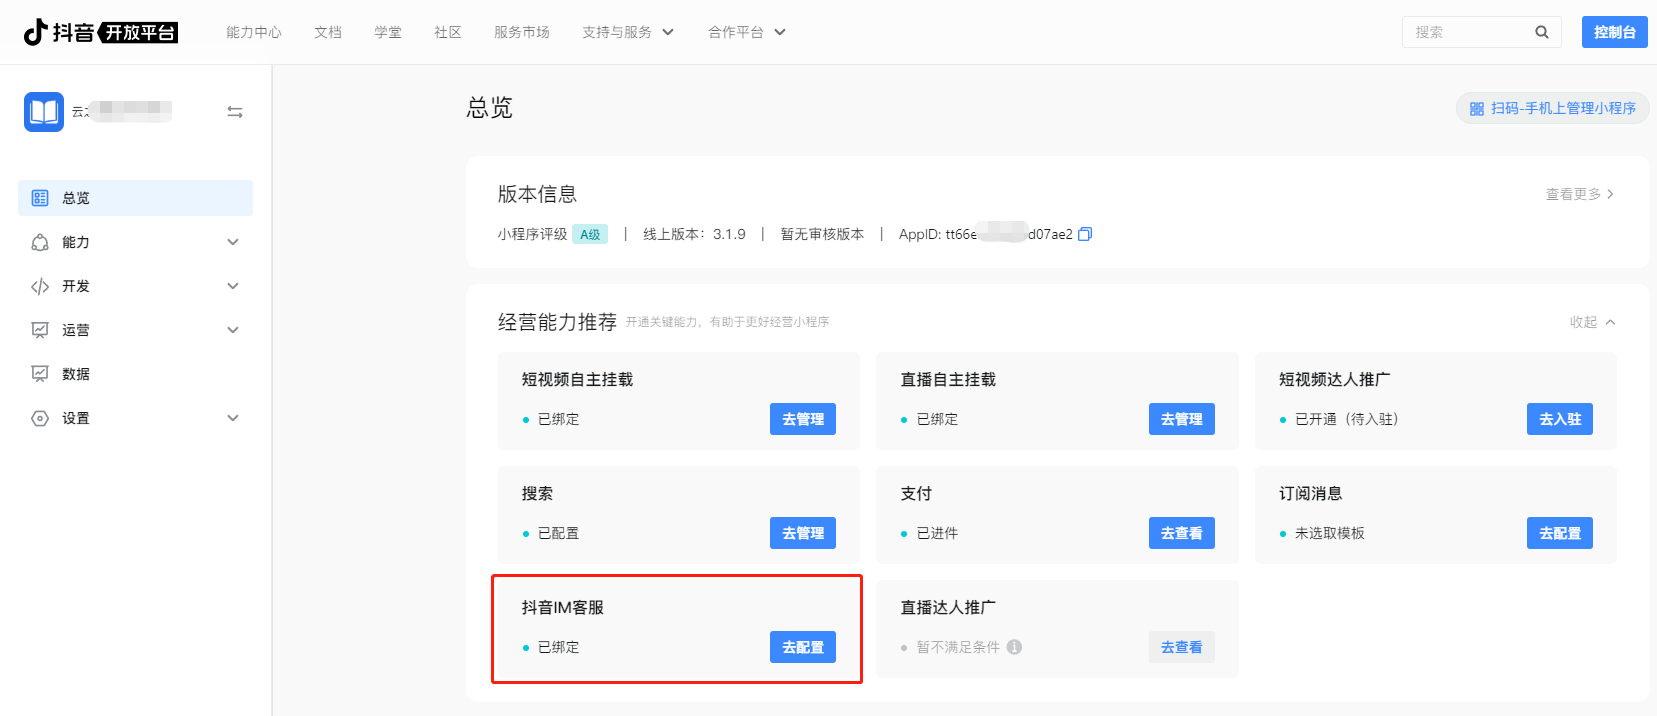Click 扫码-手机上管理小程序 button

tap(1552, 108)
